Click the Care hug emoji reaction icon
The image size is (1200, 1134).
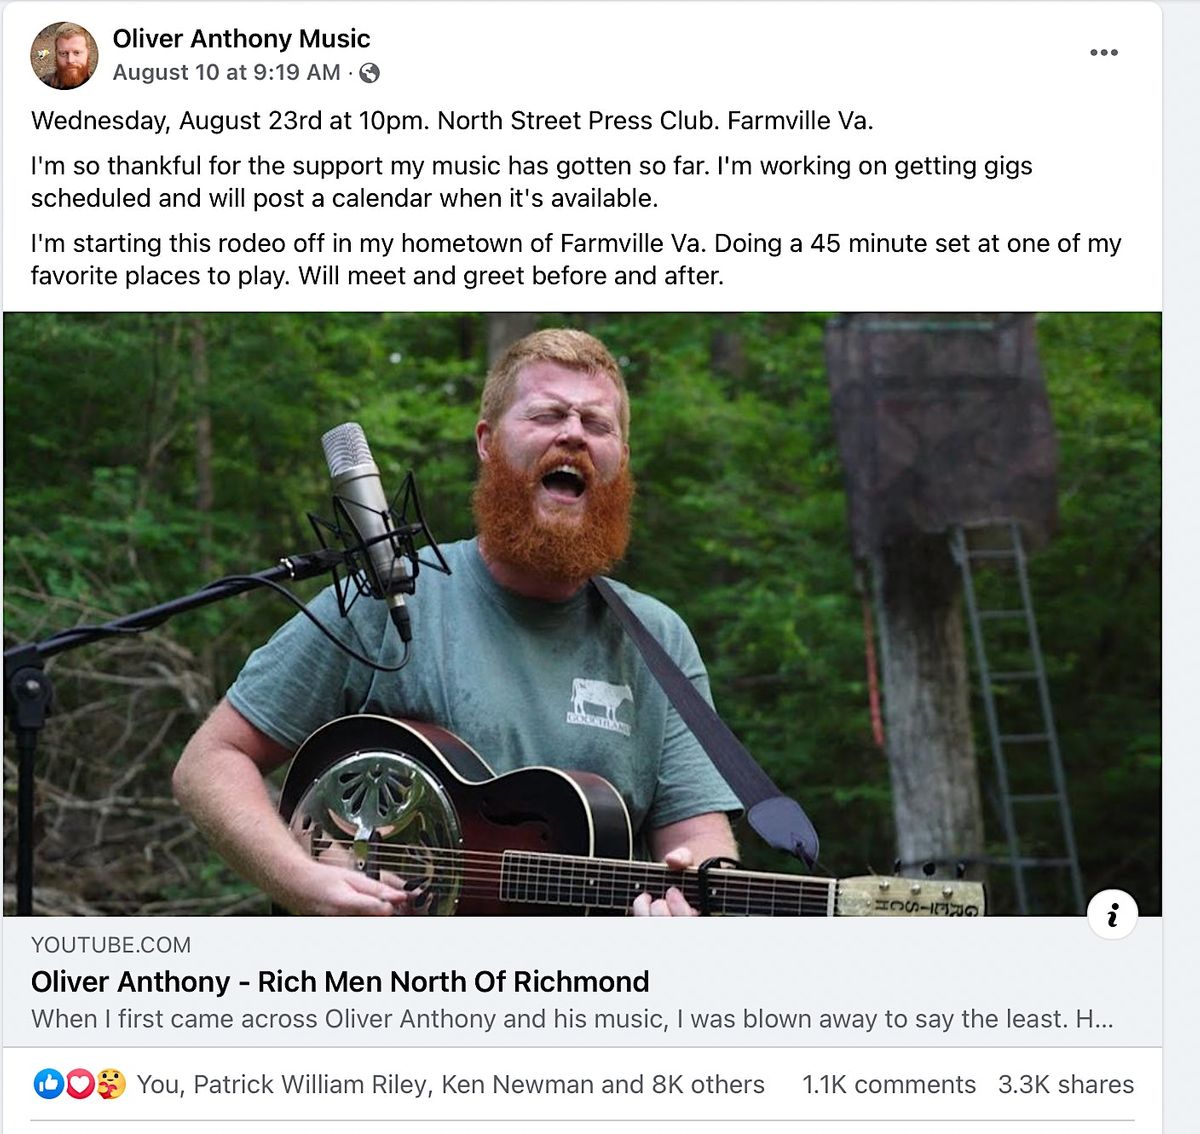[x=110, y=1084]
